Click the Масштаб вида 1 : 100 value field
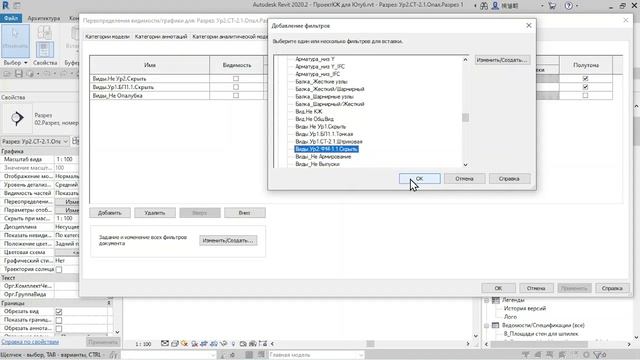 (x=67, y=159)
